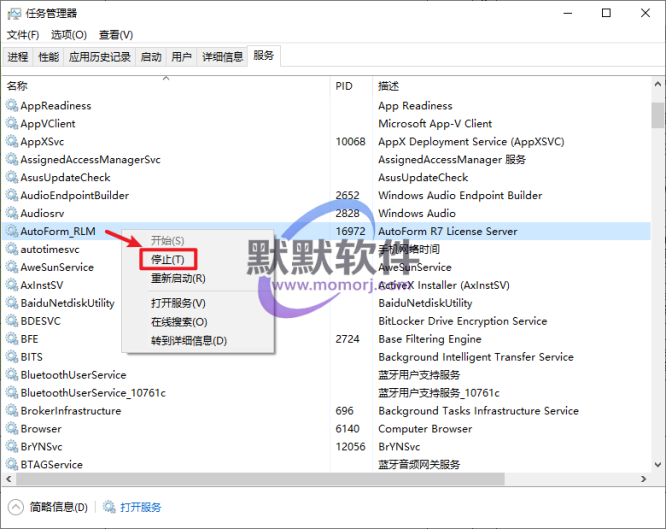This screenshot has width=666, height=529.
Task: Collapse details with 简略信息 arrow button
Action: (16, 508)
